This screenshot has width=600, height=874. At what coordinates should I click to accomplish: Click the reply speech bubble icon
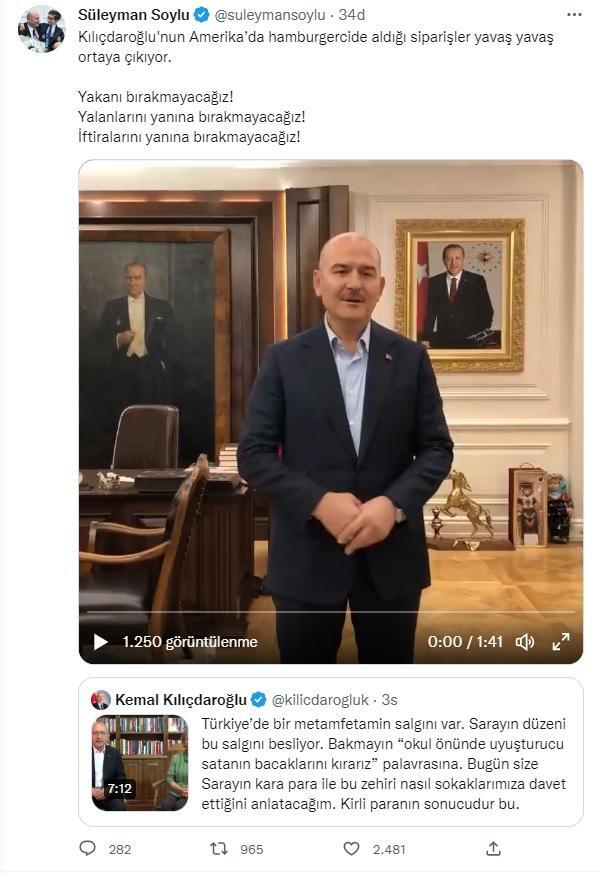click(x=88, y=848)
